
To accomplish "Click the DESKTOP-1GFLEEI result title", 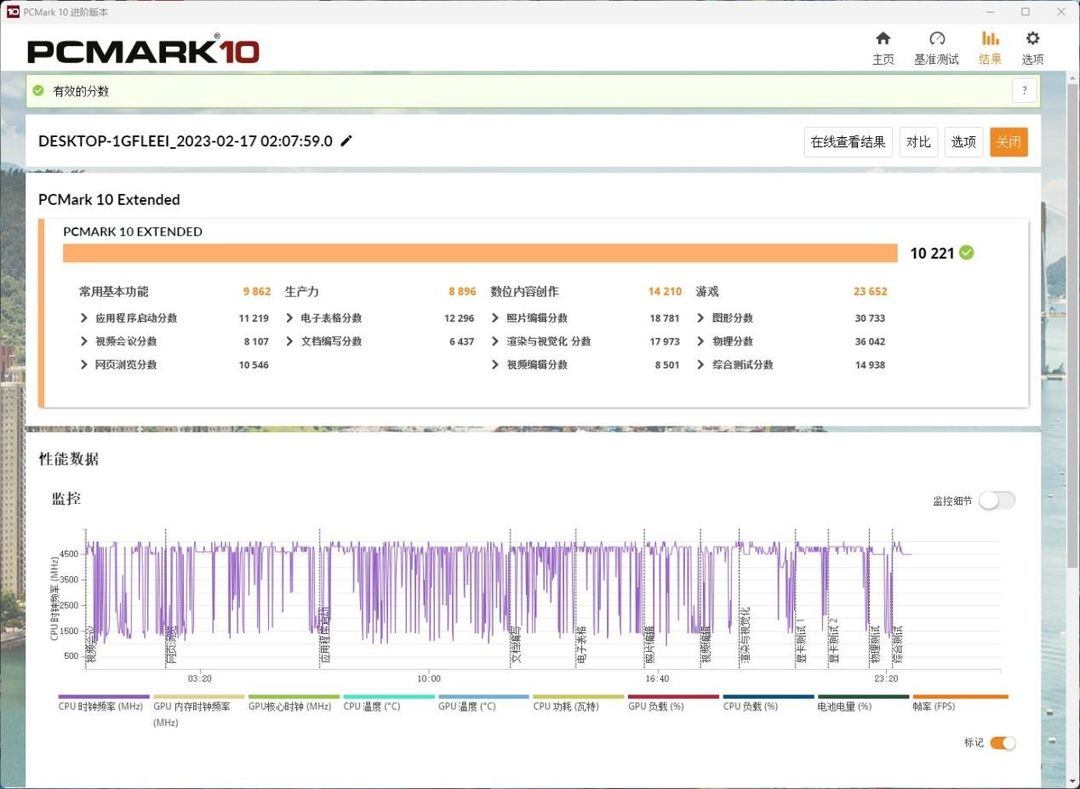I will pos(185,141).
